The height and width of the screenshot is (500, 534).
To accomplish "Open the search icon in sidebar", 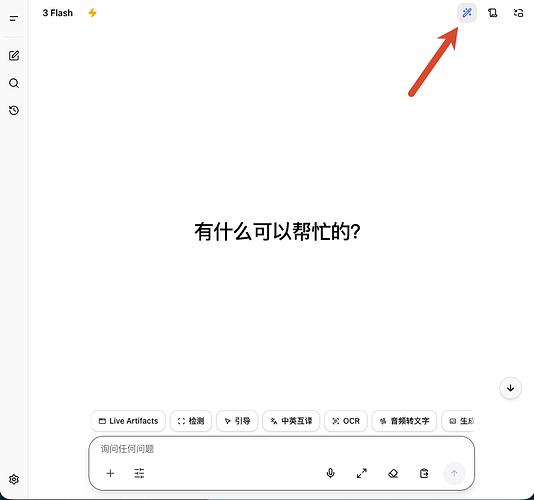I will (x=14, y=83).
